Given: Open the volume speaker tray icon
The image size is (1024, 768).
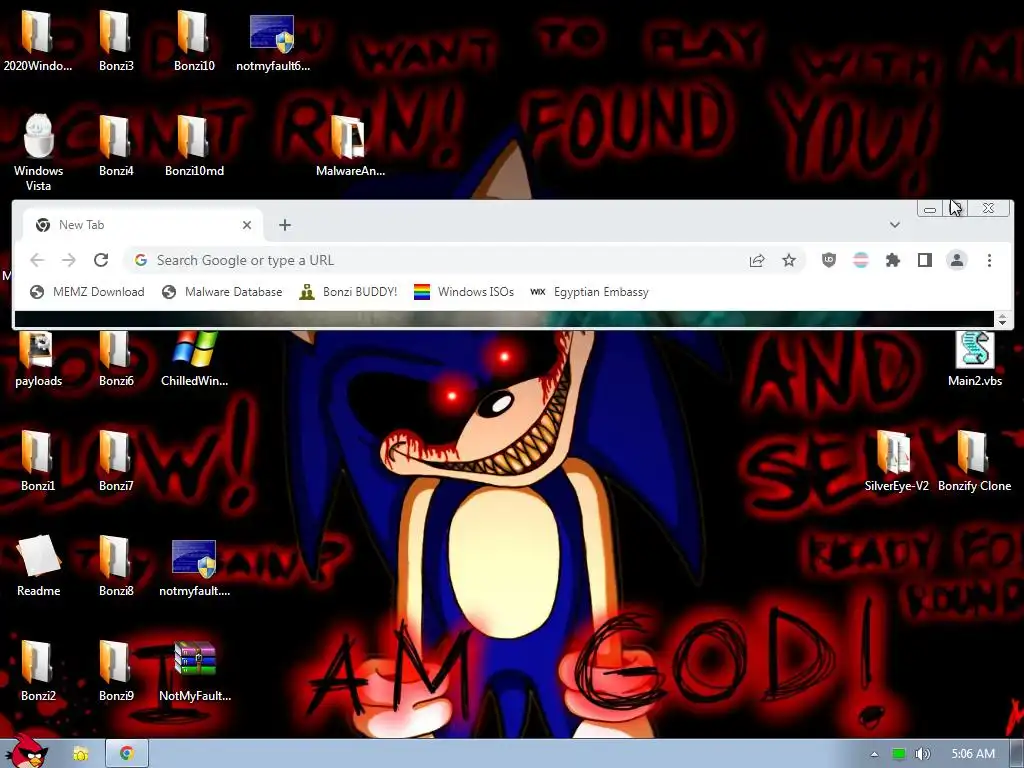Looking at the screenshot, I should (922, 754).
